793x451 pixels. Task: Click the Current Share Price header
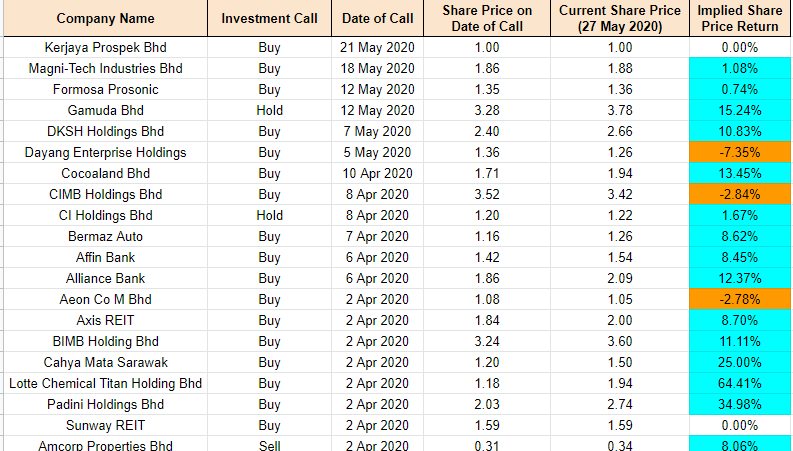(x=619, y=18)
